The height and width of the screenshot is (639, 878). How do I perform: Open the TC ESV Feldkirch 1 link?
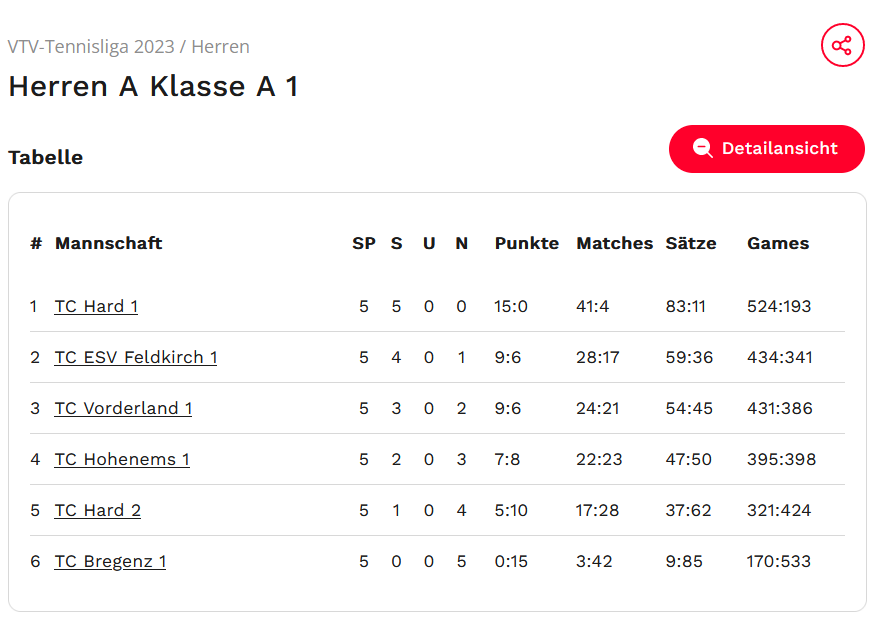pos(136,357)
